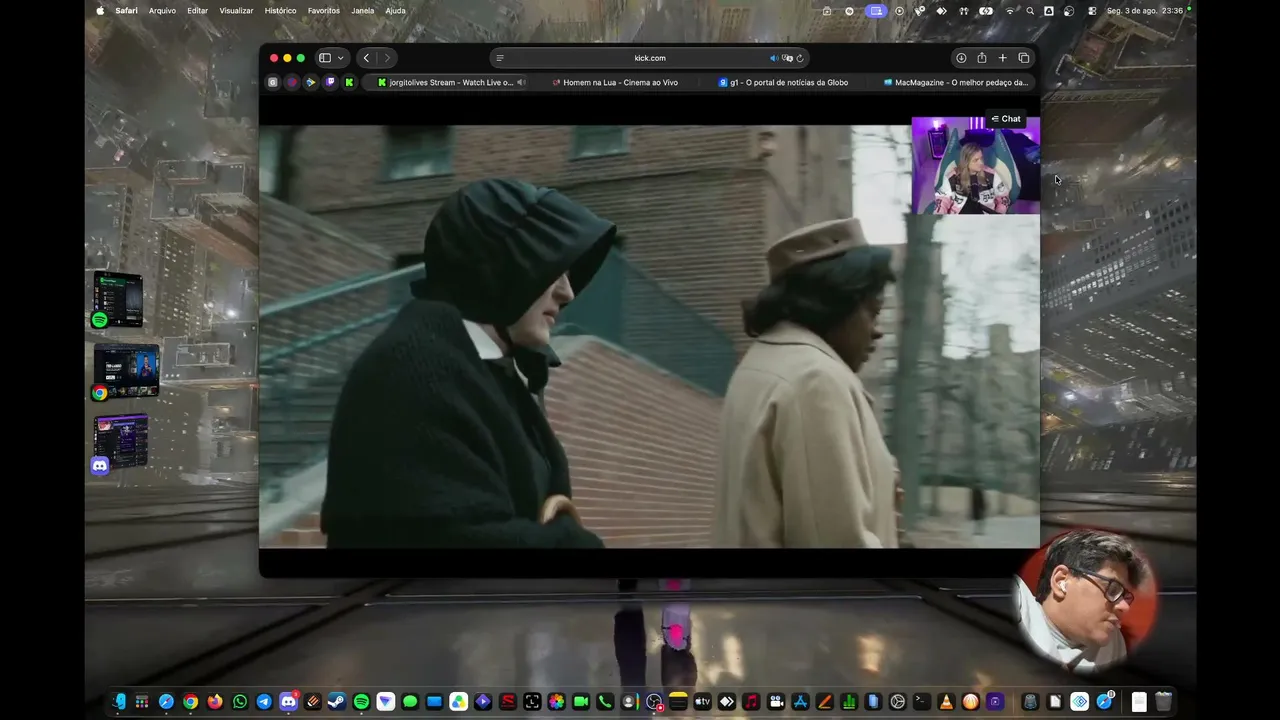The image size is (1280, 720).
Task: Mute the jorgitolives tab speaker icon
Action: coord(521,82)
